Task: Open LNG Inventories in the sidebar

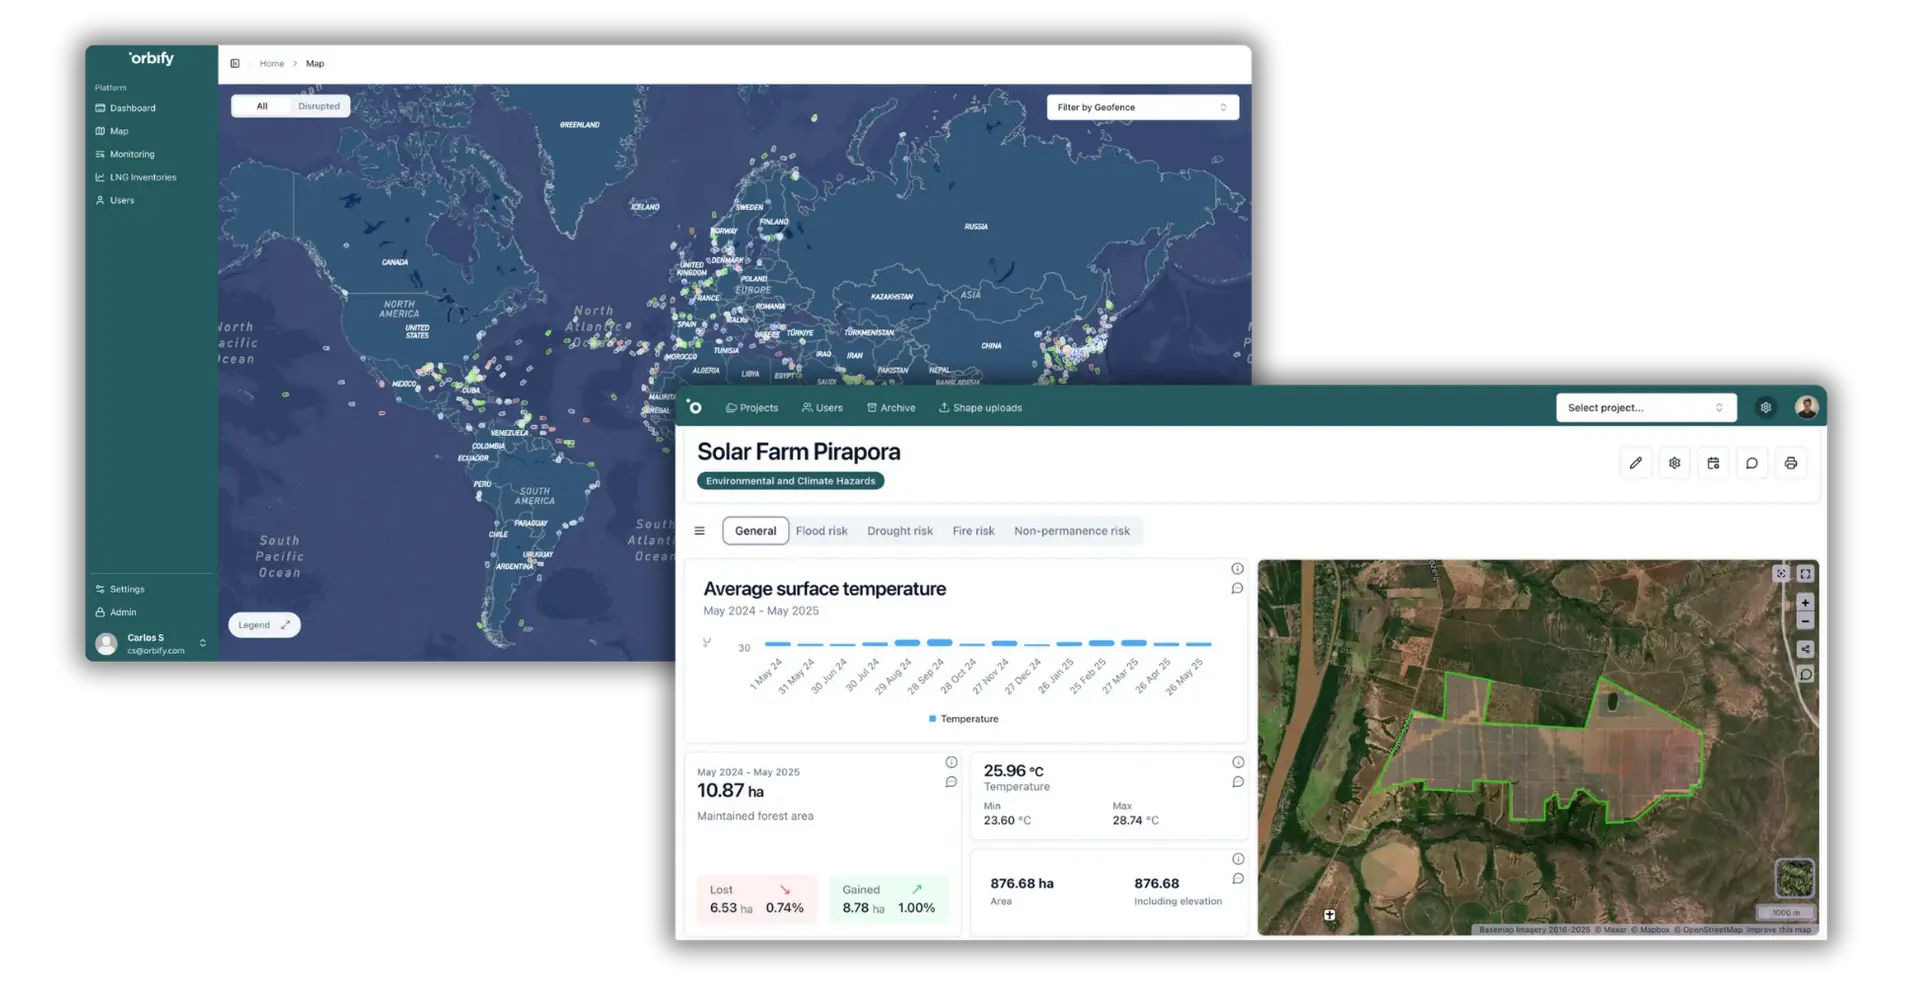Action: pyautogui.click(x=142, y=177)
